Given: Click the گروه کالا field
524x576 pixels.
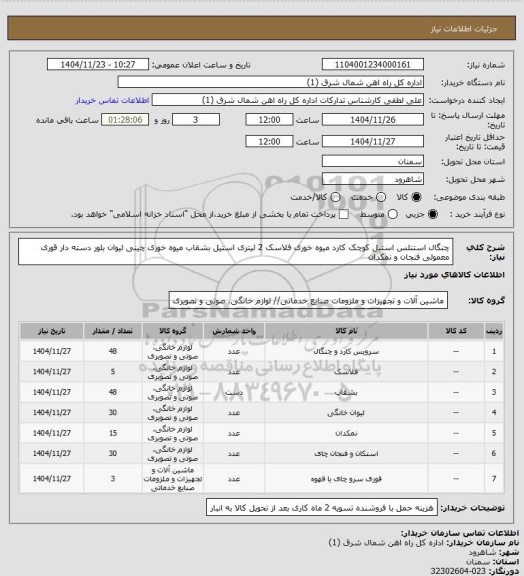Looking at the screenshot, I should (x=308, y=301).
